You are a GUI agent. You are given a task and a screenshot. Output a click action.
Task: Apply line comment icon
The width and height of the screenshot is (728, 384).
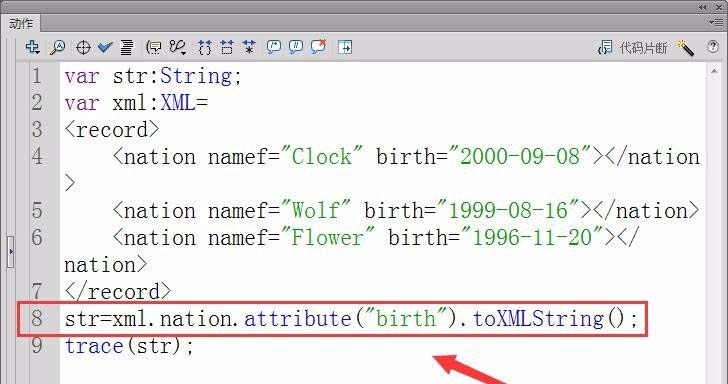point(296,46)
